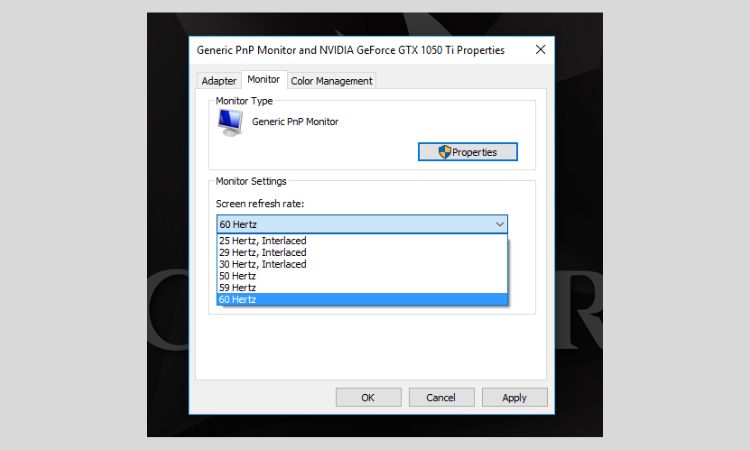The image size is (750, 450).
Task: Close the Properties dialog window
Action: coord(540,50)
